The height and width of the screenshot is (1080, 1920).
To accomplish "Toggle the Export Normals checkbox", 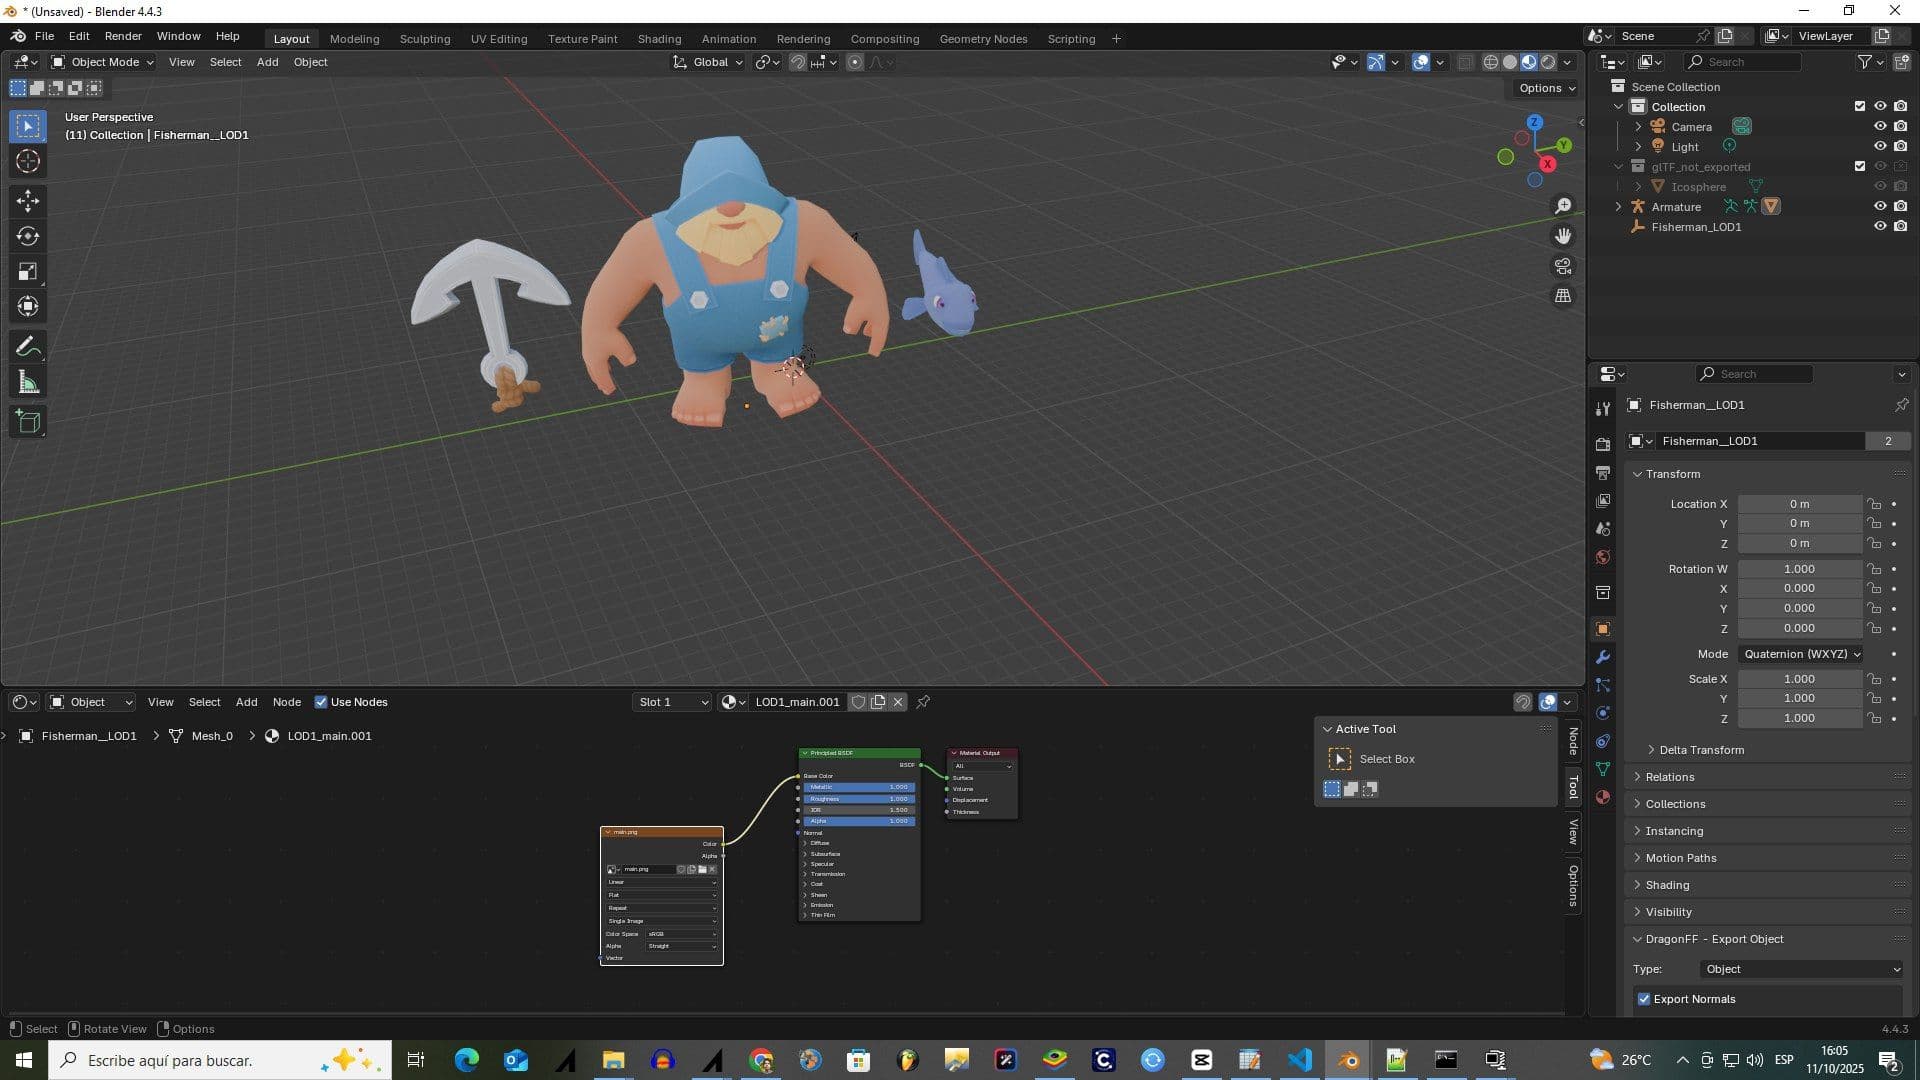I will 1644,999.
